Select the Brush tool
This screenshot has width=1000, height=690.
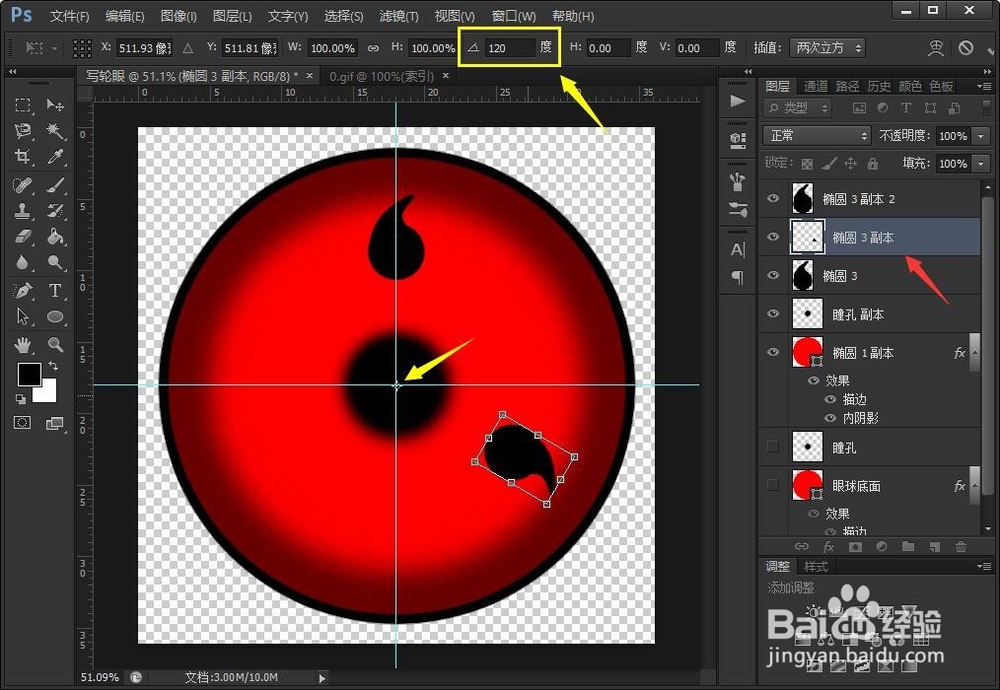(55, 186)
